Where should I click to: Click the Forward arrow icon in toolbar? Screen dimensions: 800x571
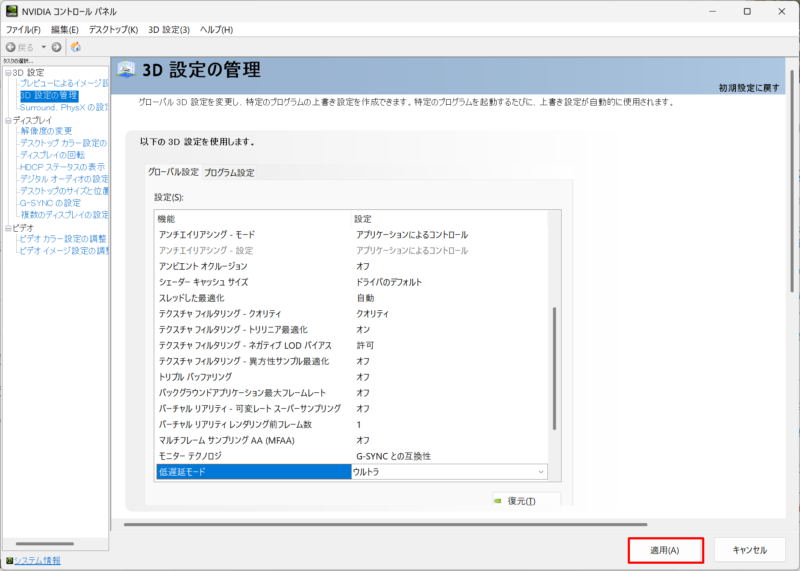[57, 47]
